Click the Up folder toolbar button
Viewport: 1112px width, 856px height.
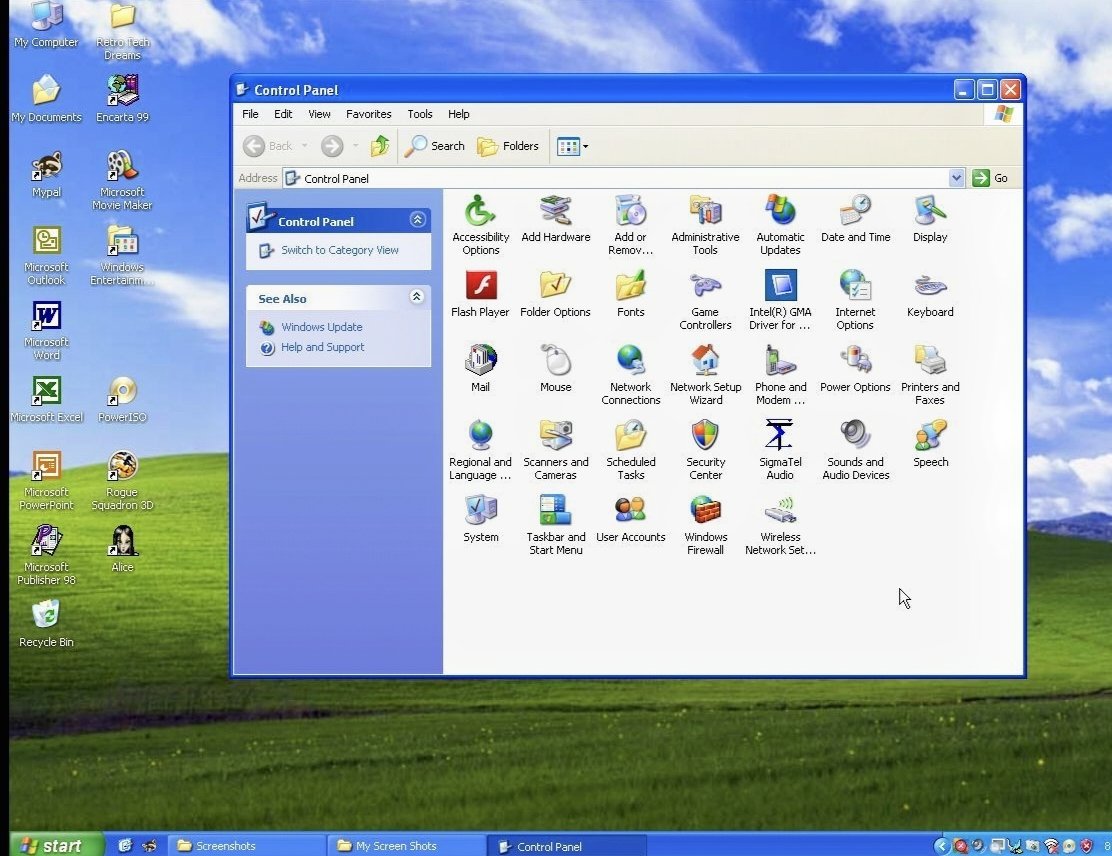[379, 146]
